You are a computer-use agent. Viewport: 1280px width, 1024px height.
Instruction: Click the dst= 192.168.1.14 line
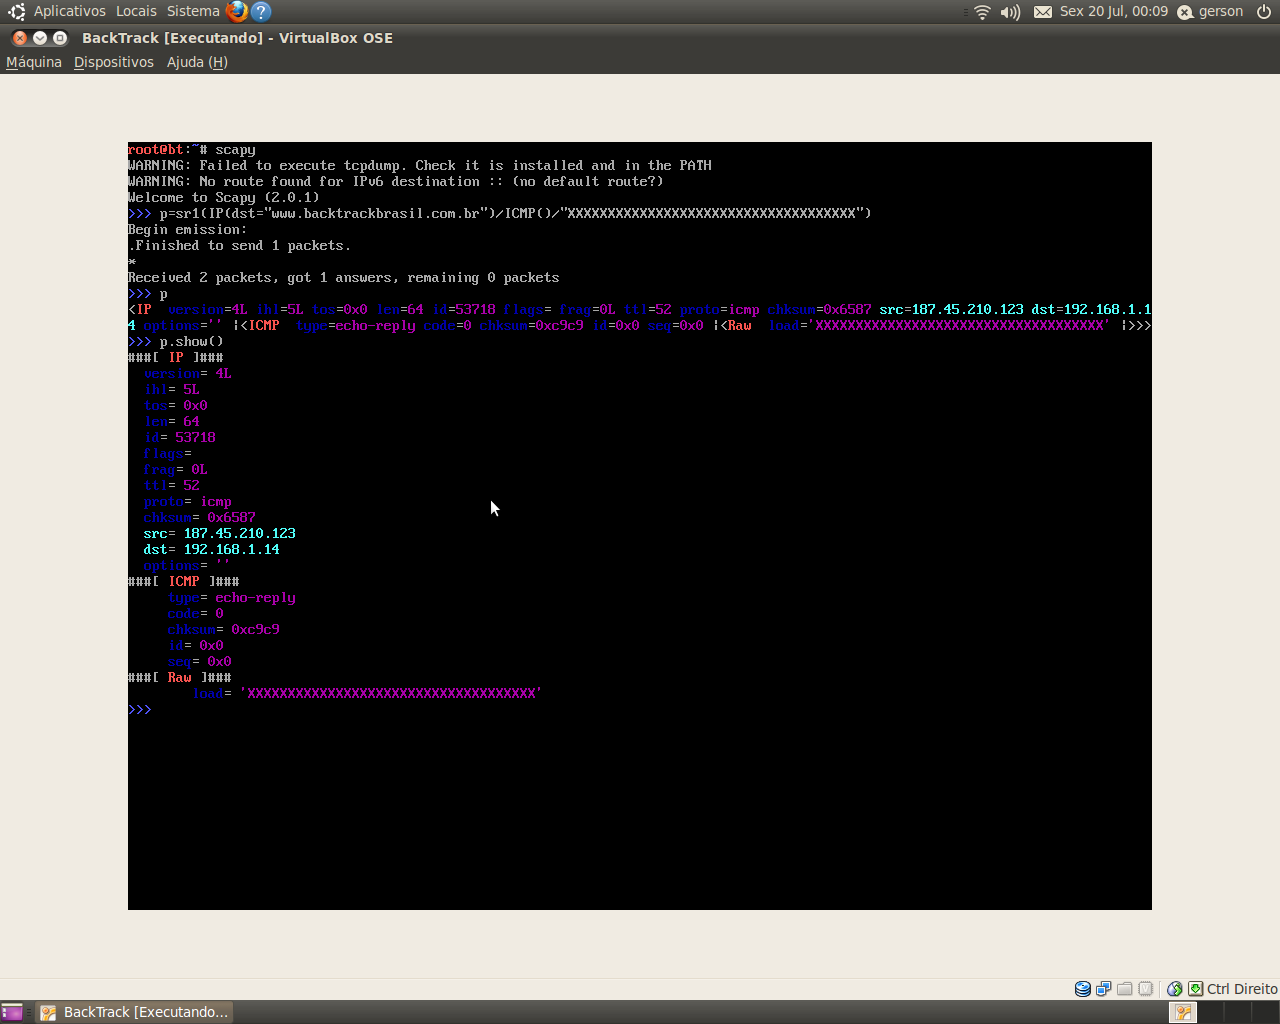(211, 550)
